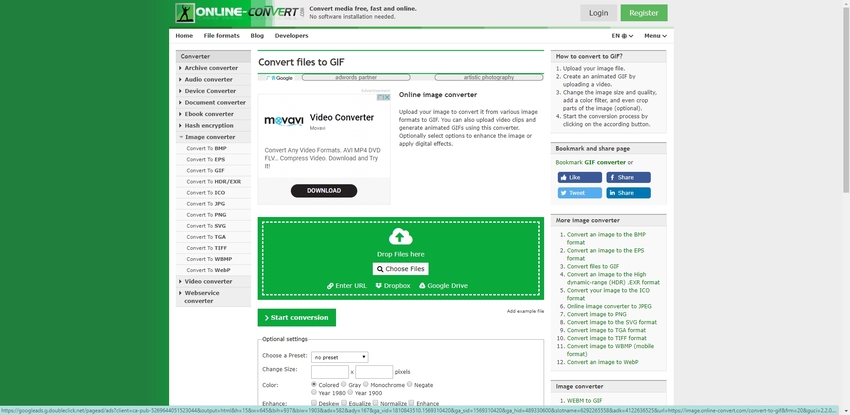This screenshot has height=415, width=850.
Task: Share page via Facebook Share button
Action: [x=629, y=177]
